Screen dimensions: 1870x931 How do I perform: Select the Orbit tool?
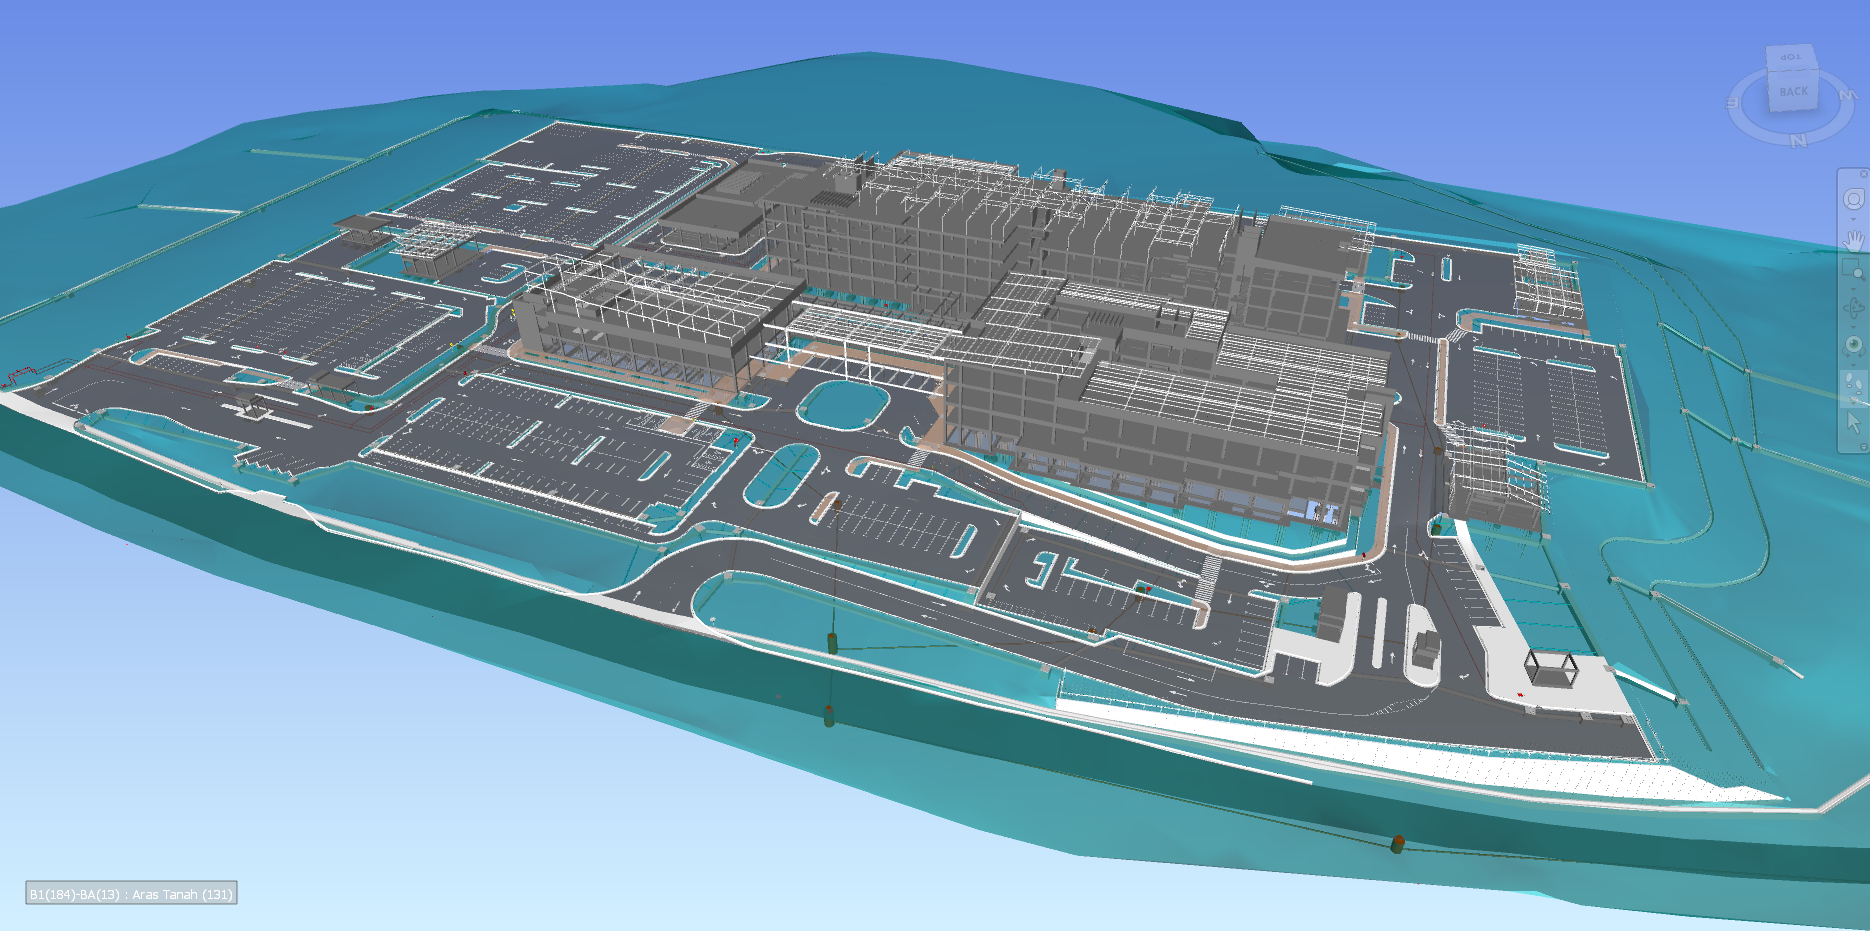tap(1854, 308)
